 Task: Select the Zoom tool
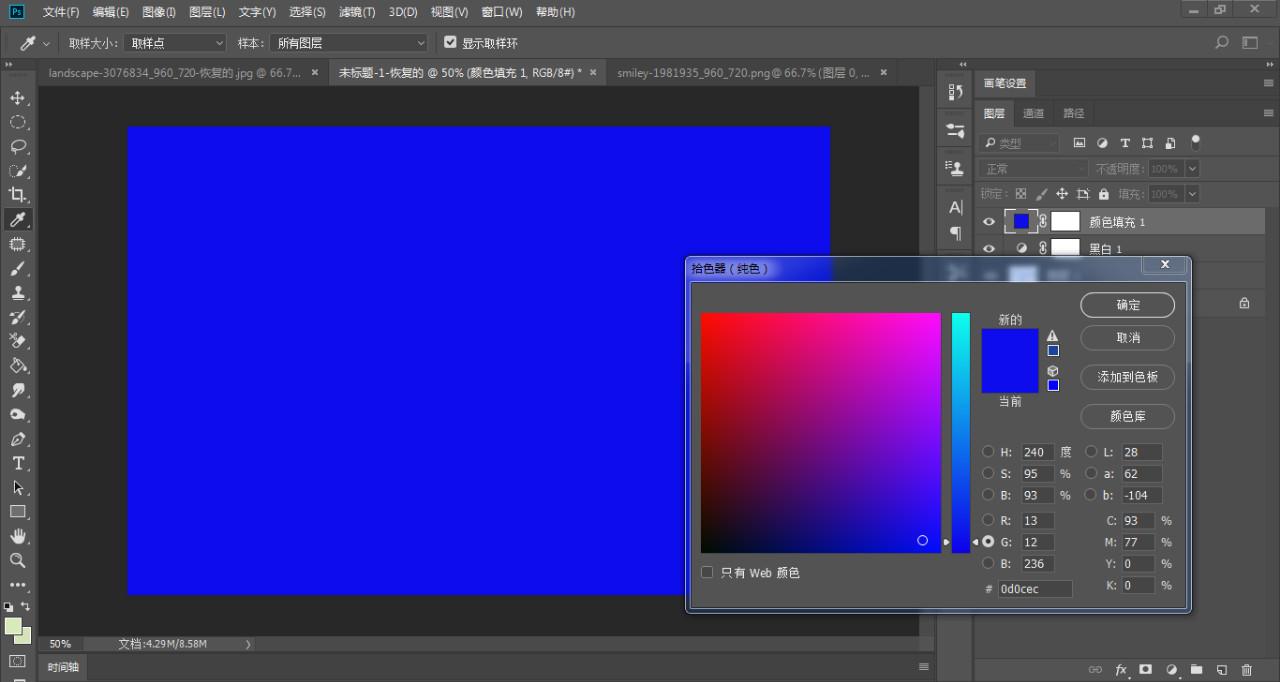18,560
